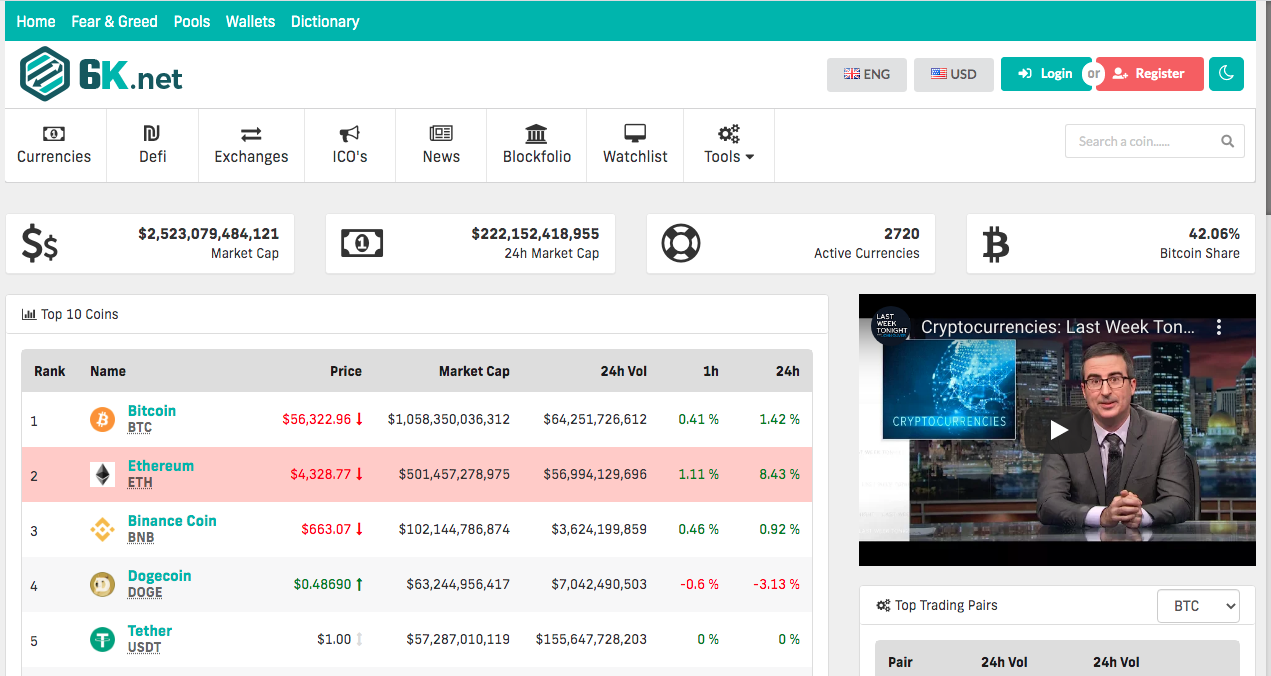Open Blockfolio bank building icon
The image size is (1271, 676).
(536, 134)
